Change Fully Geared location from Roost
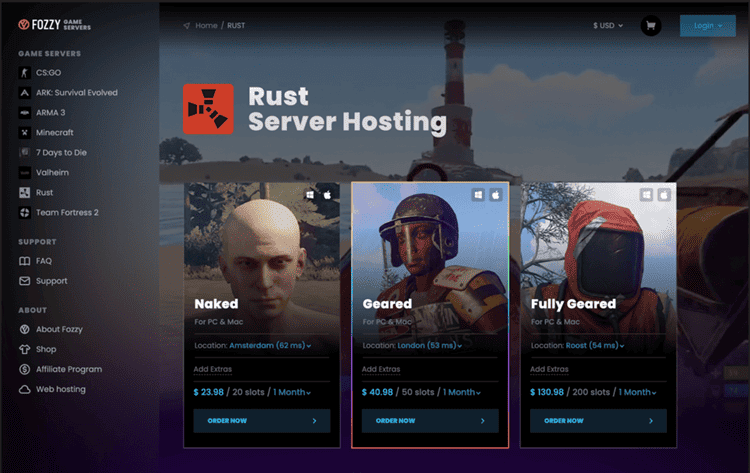This screenshot has width=750, height=473. coord(595,345)
